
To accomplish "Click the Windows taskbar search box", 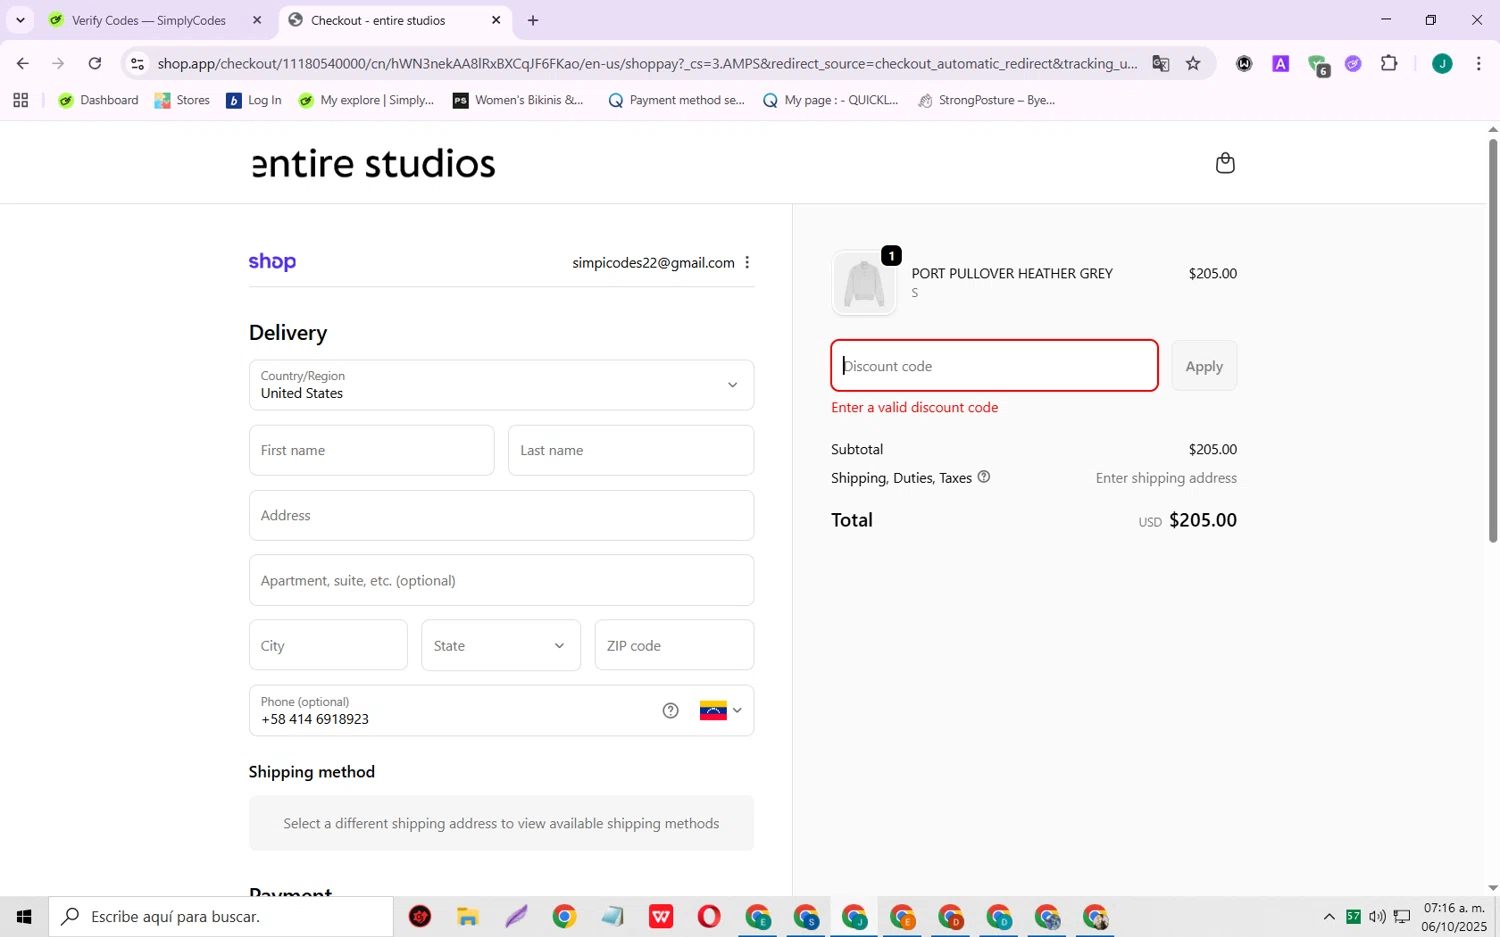I will (221, 916).
